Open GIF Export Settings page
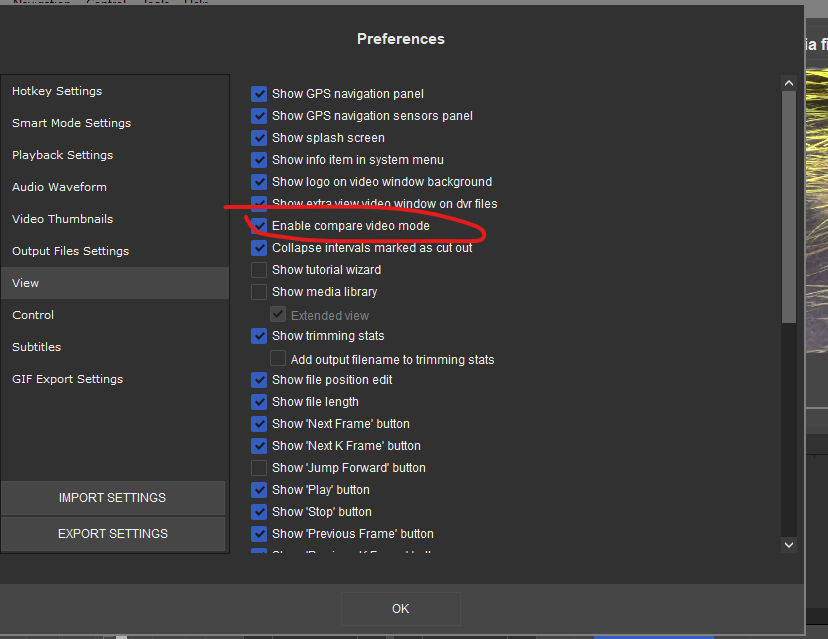 click(67, 379)
